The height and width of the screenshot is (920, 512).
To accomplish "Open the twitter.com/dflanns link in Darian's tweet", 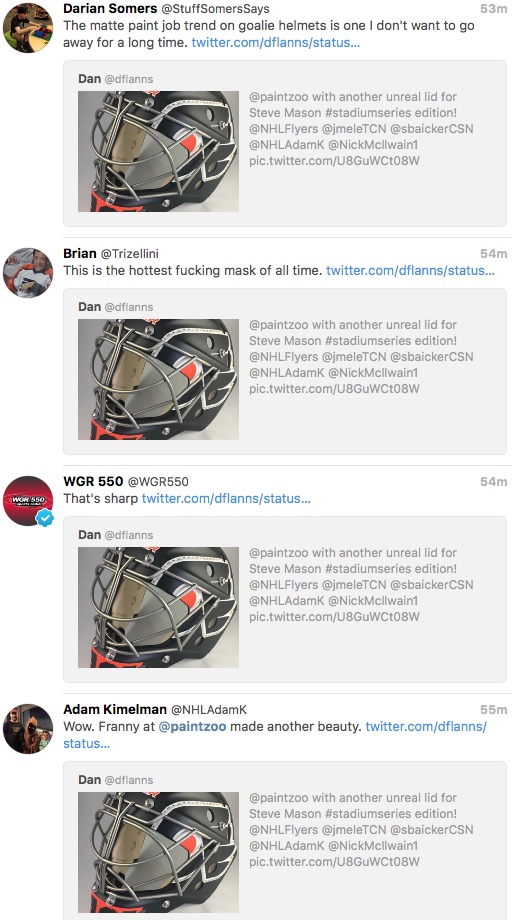I will tap(276, 43).
